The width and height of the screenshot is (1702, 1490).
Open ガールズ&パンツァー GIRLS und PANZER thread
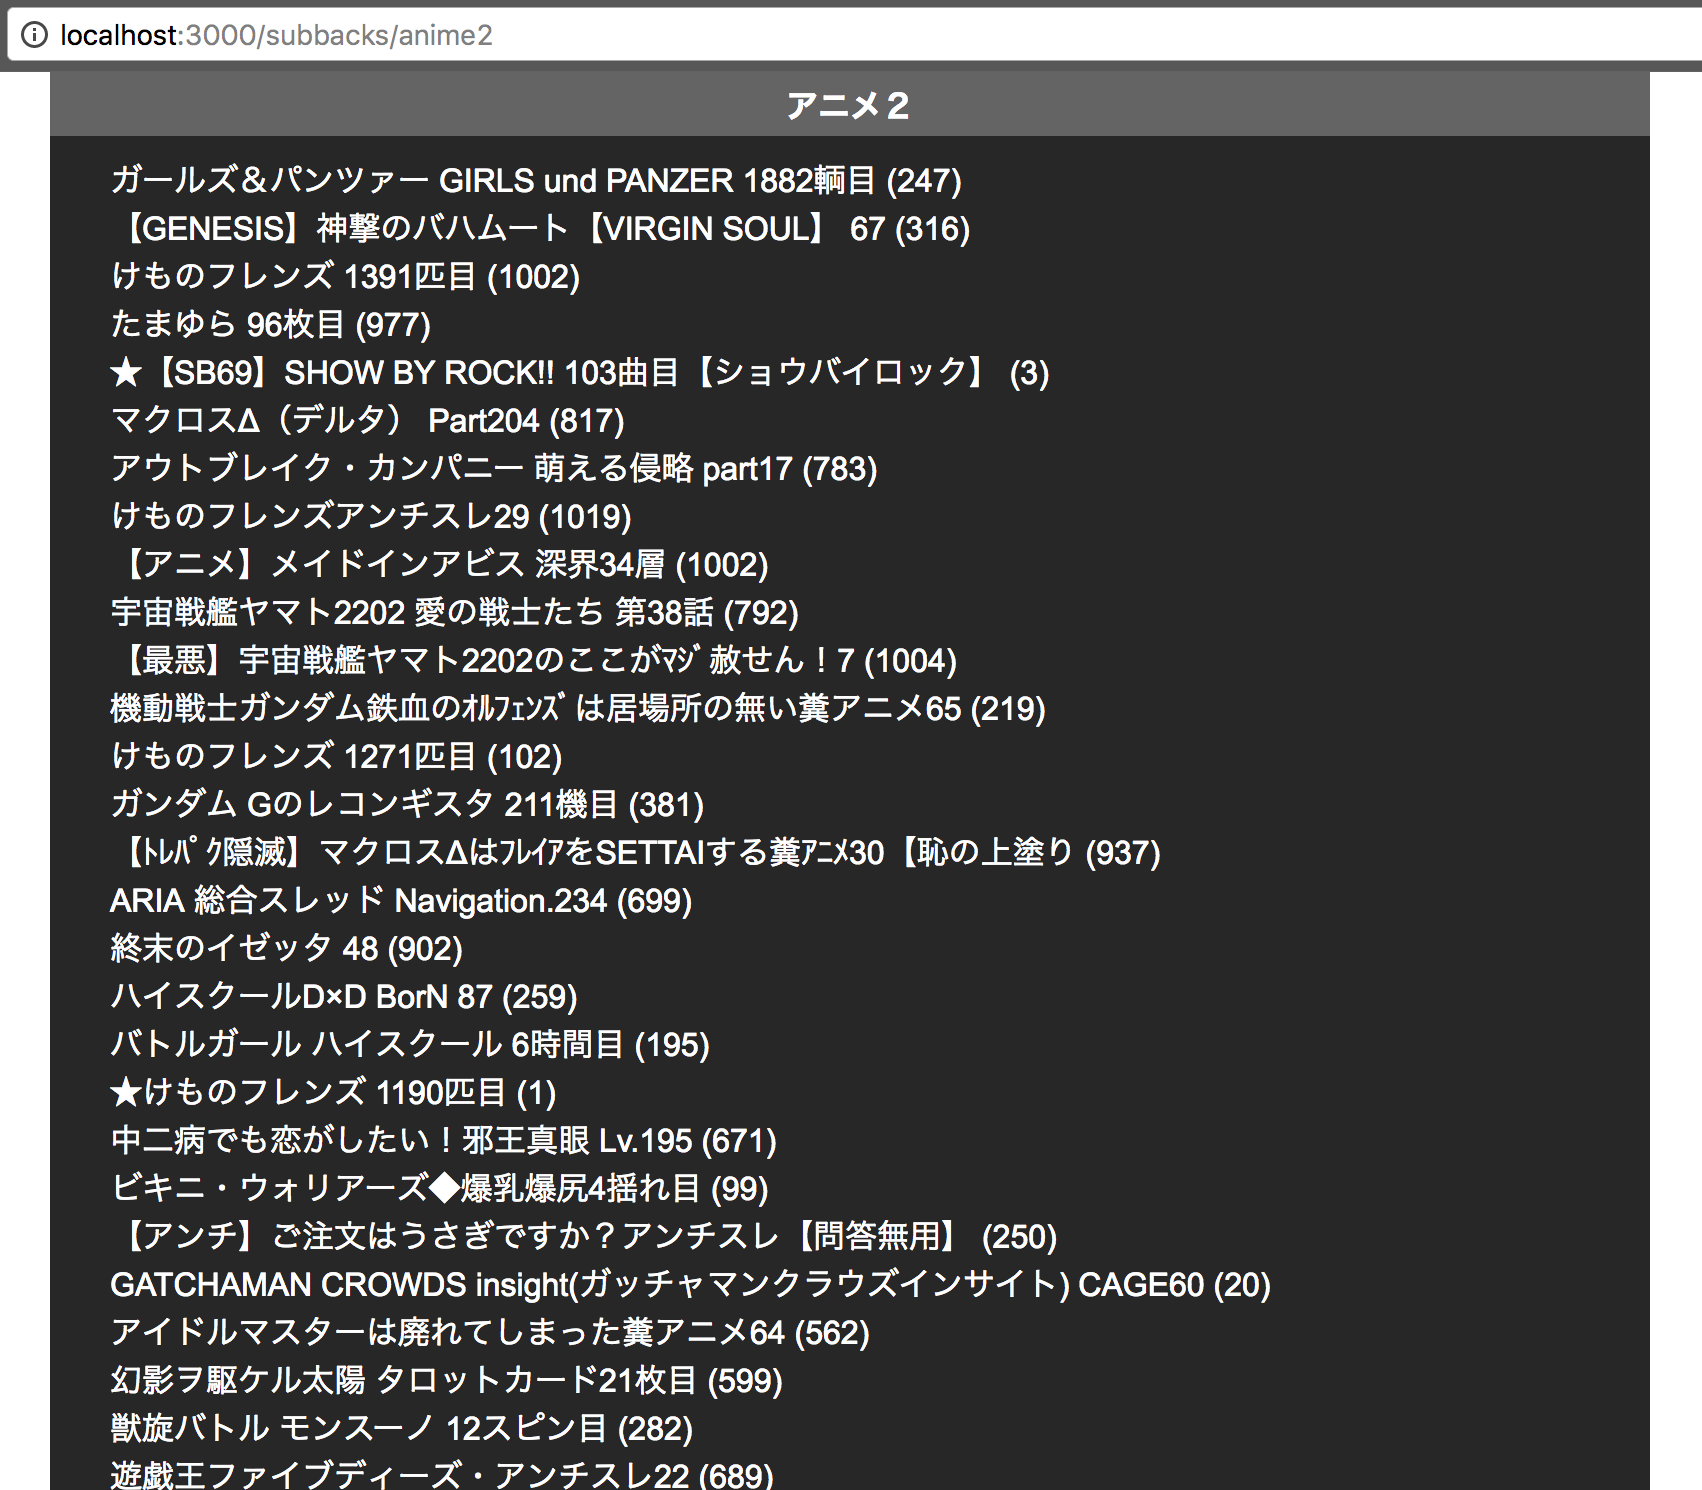(536, 180)
